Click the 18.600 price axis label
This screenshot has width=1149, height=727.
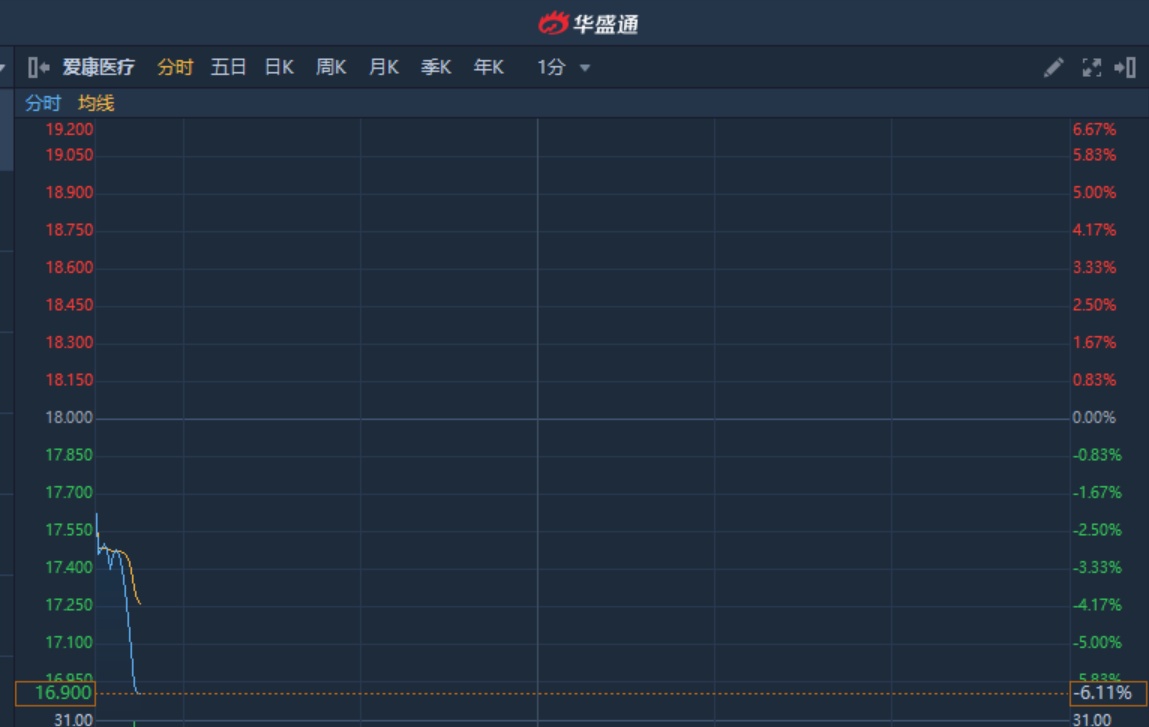coord(69,267)
